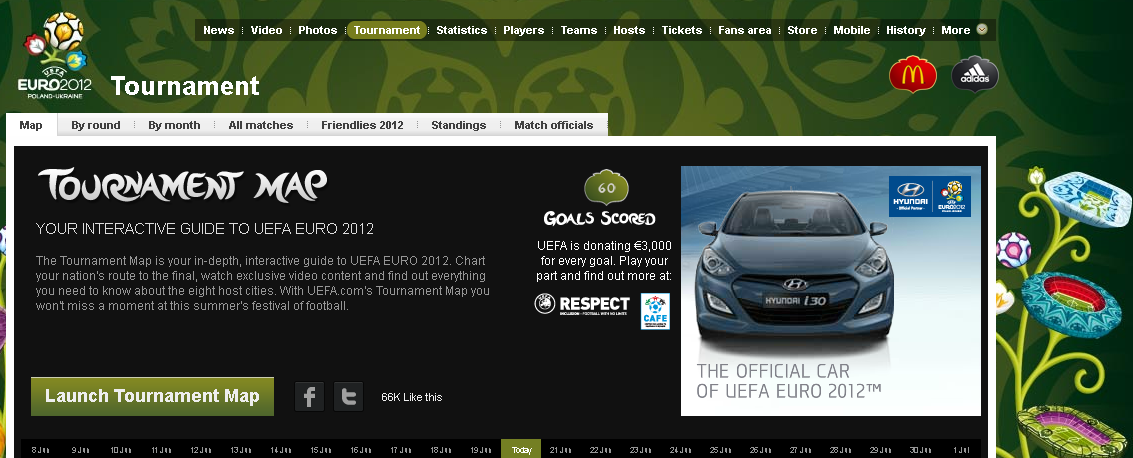Select the Tournament menu item
This screenshot has height=458, width=1133.
(x=387, y=30)
